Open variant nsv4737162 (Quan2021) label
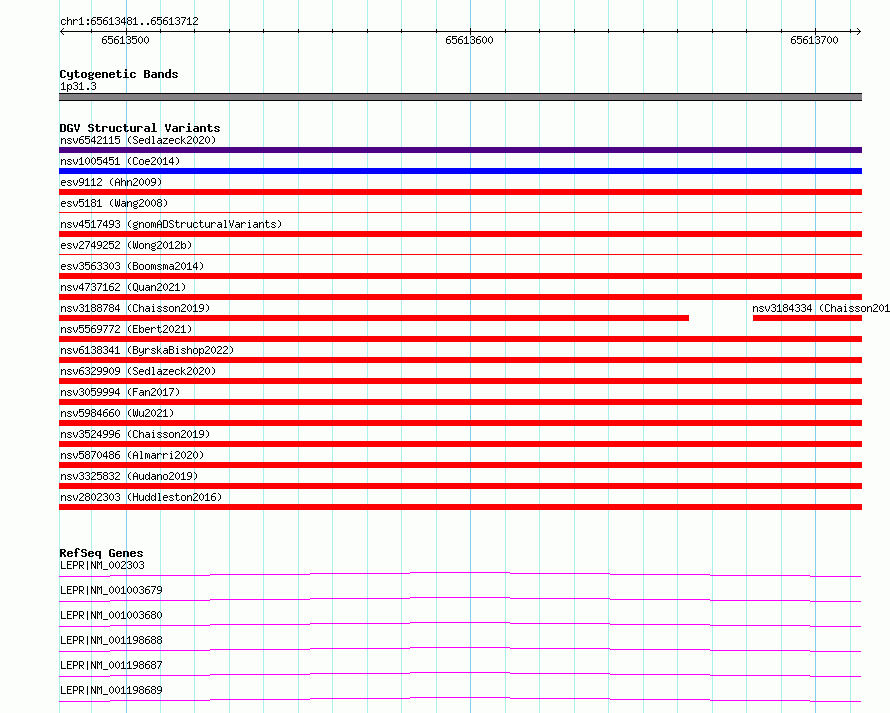Image resolution: width=890 pixels, height=713 pixels. click(123, 287)
